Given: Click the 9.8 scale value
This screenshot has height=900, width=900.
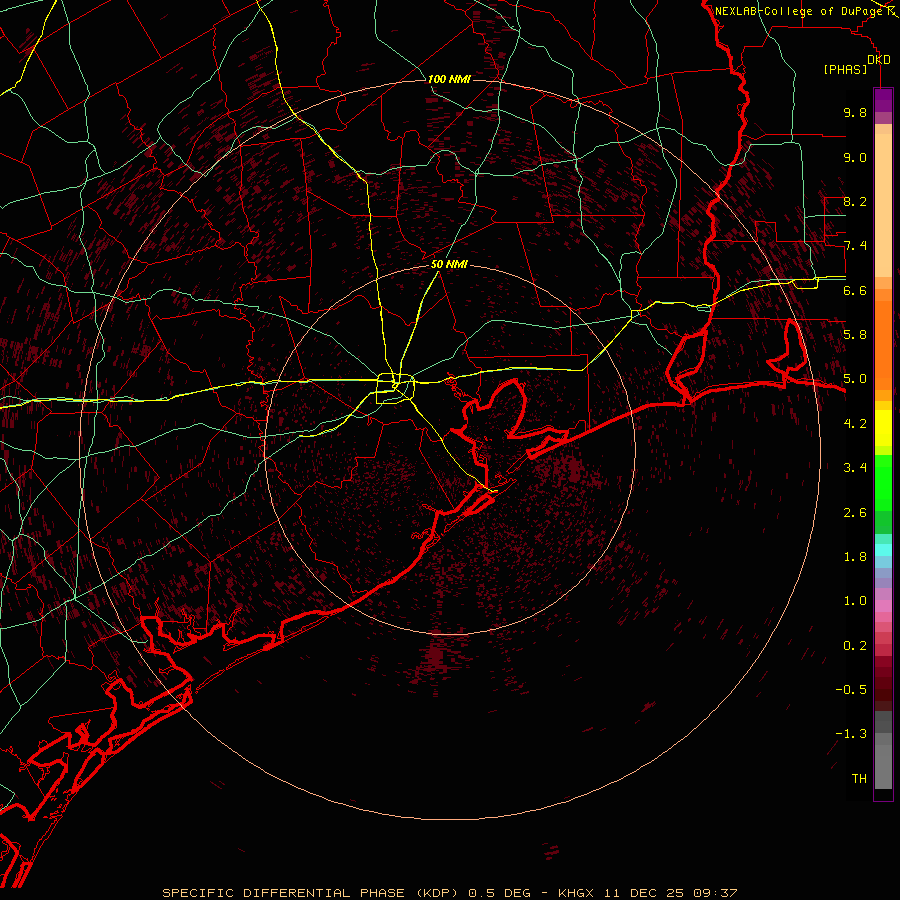Looking at the screenshot, I should pos(855,112).
